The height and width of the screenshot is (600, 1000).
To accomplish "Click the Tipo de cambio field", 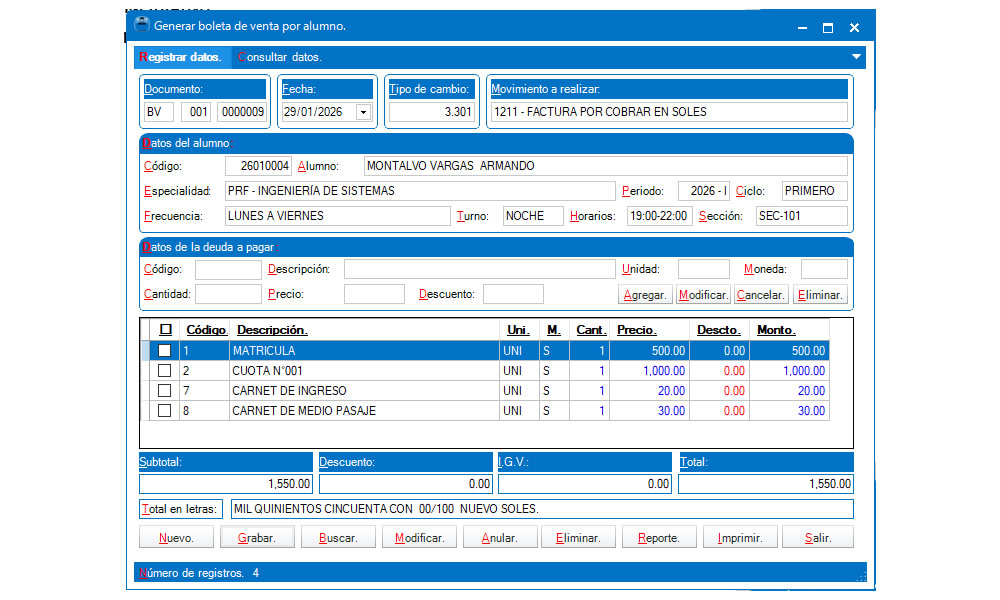I will [x=432, y=112].
